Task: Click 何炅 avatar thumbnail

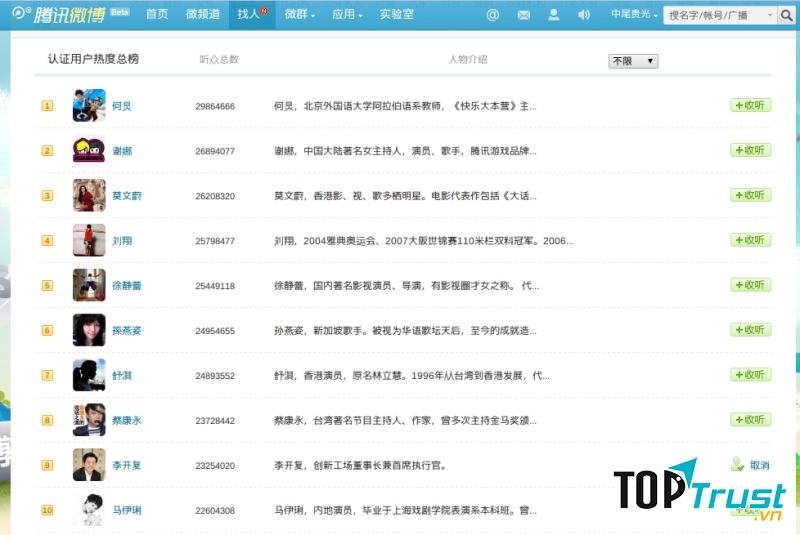Action: (89, 106)
